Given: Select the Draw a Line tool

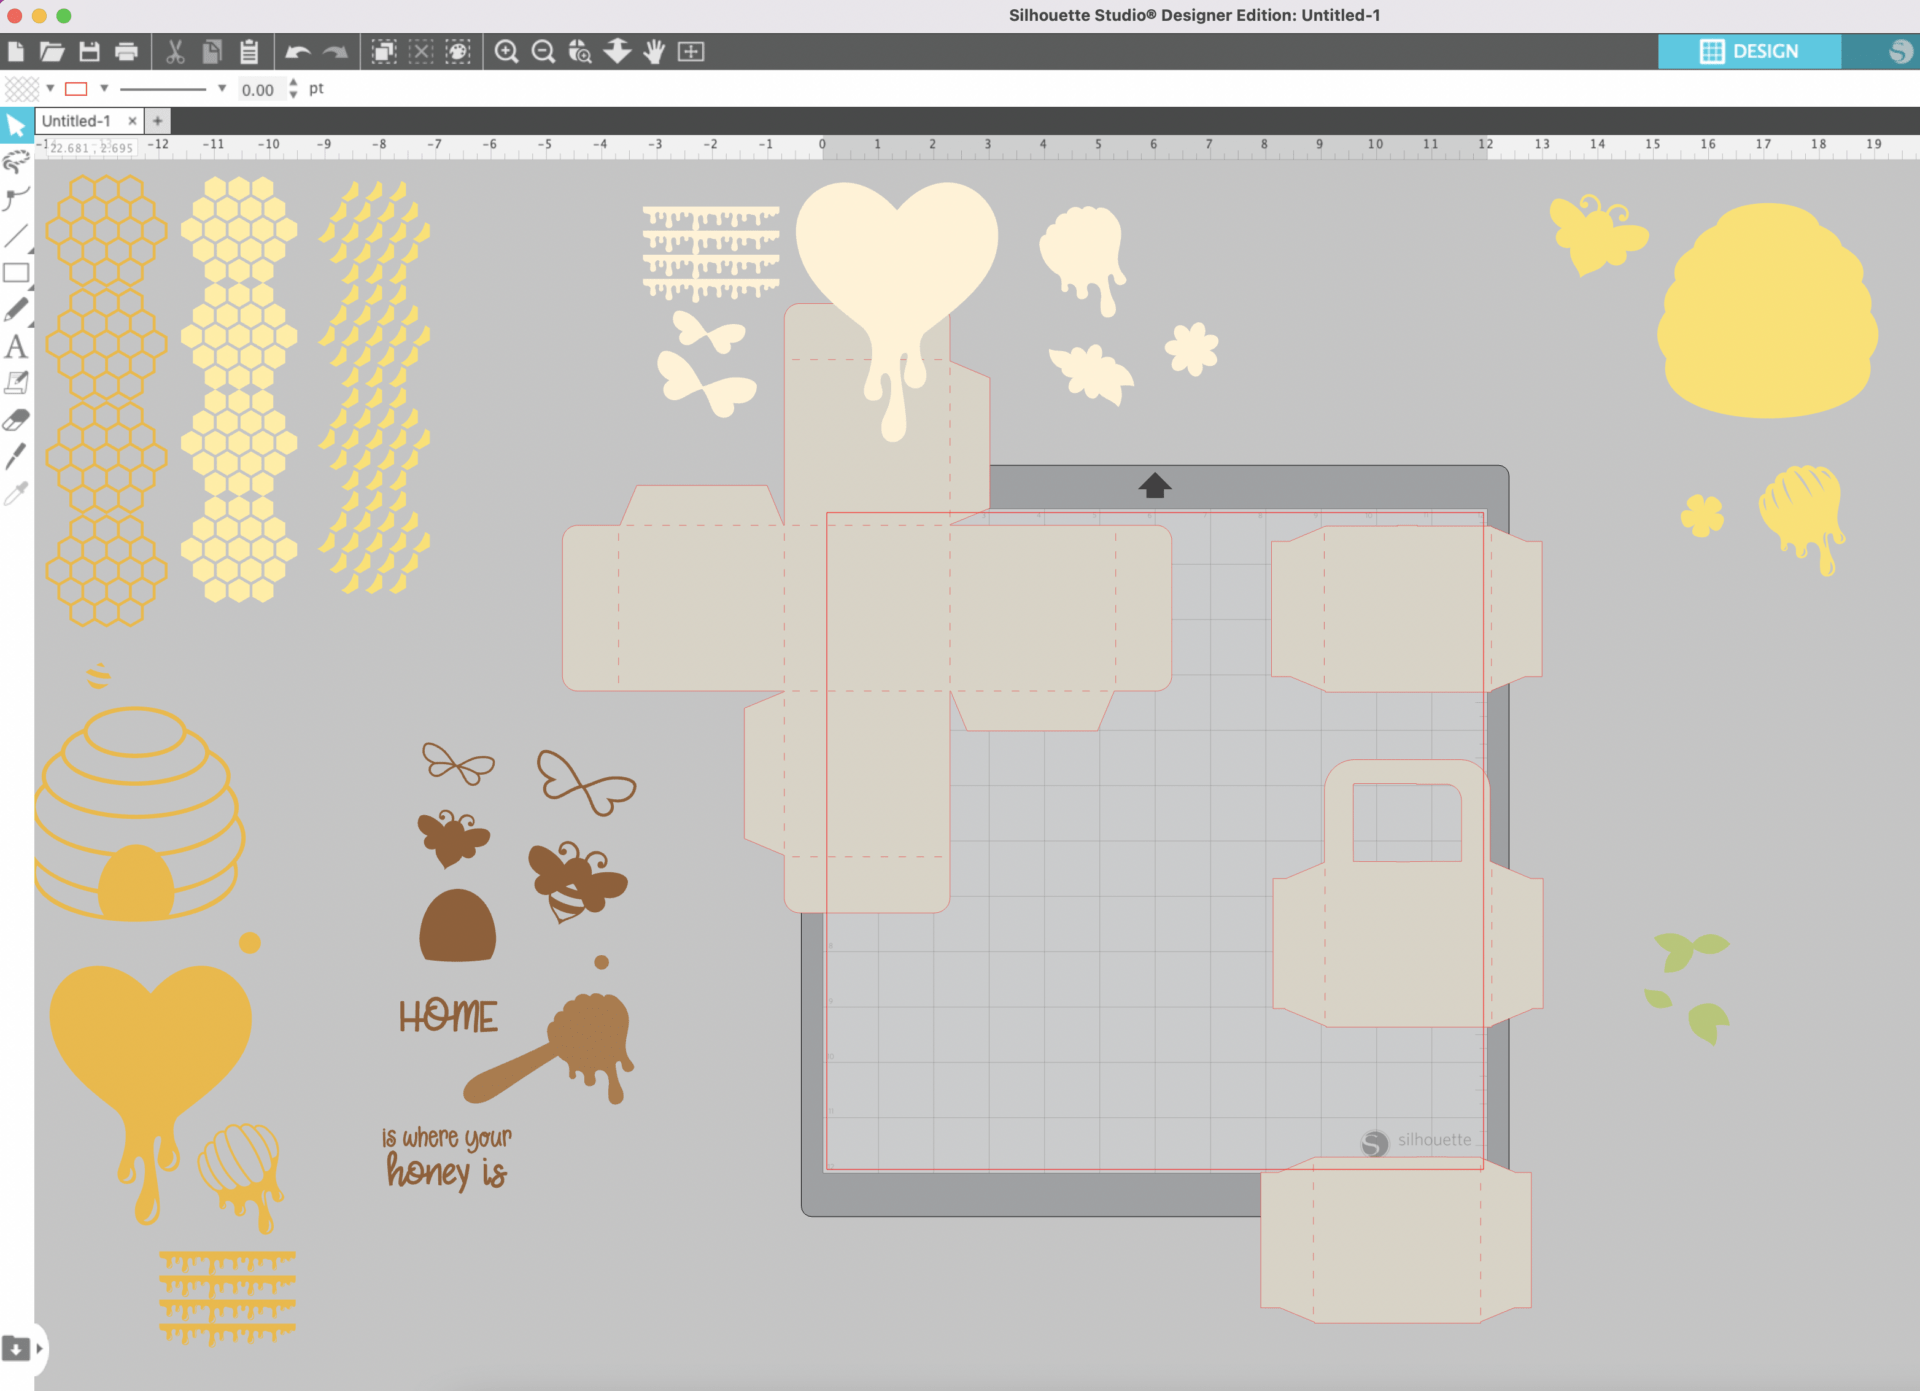Looking at the screenshot, I should [x=15, y=236].
